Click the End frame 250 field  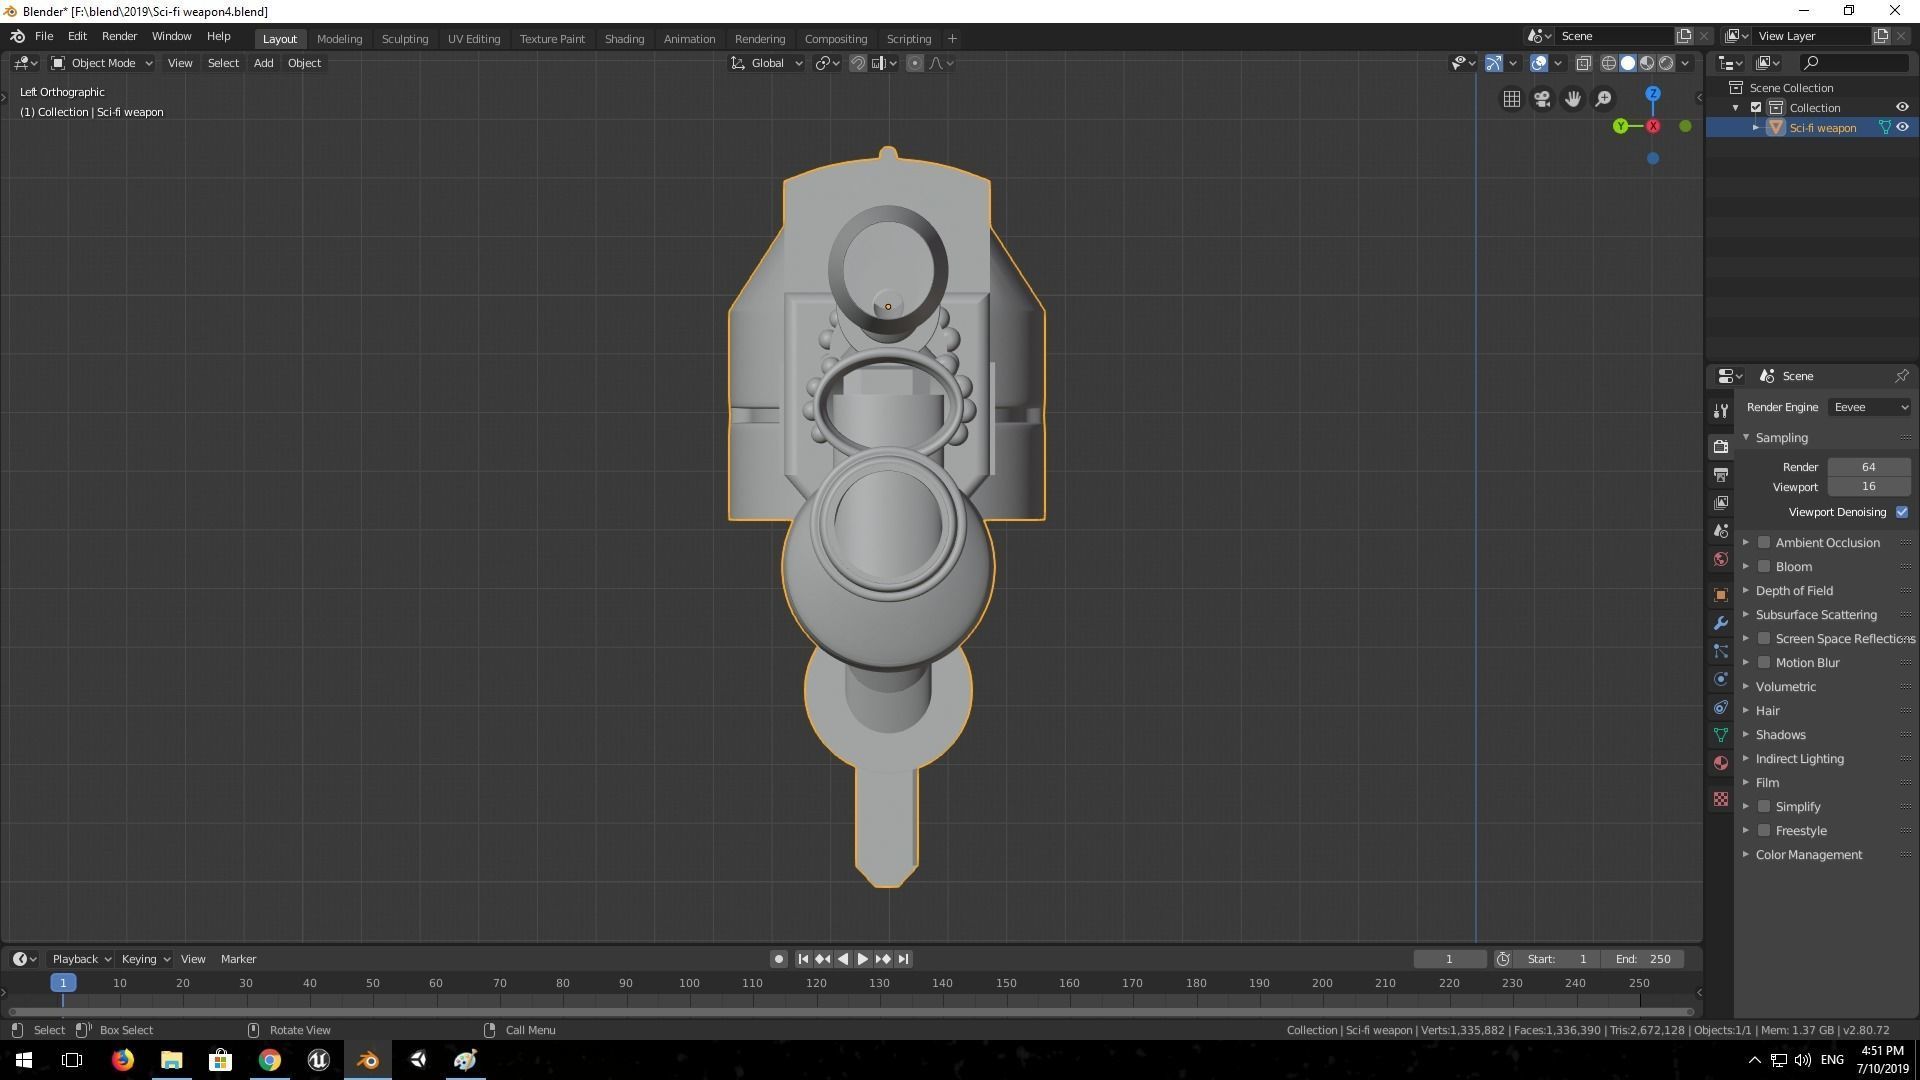click(x=1642, y=959)
